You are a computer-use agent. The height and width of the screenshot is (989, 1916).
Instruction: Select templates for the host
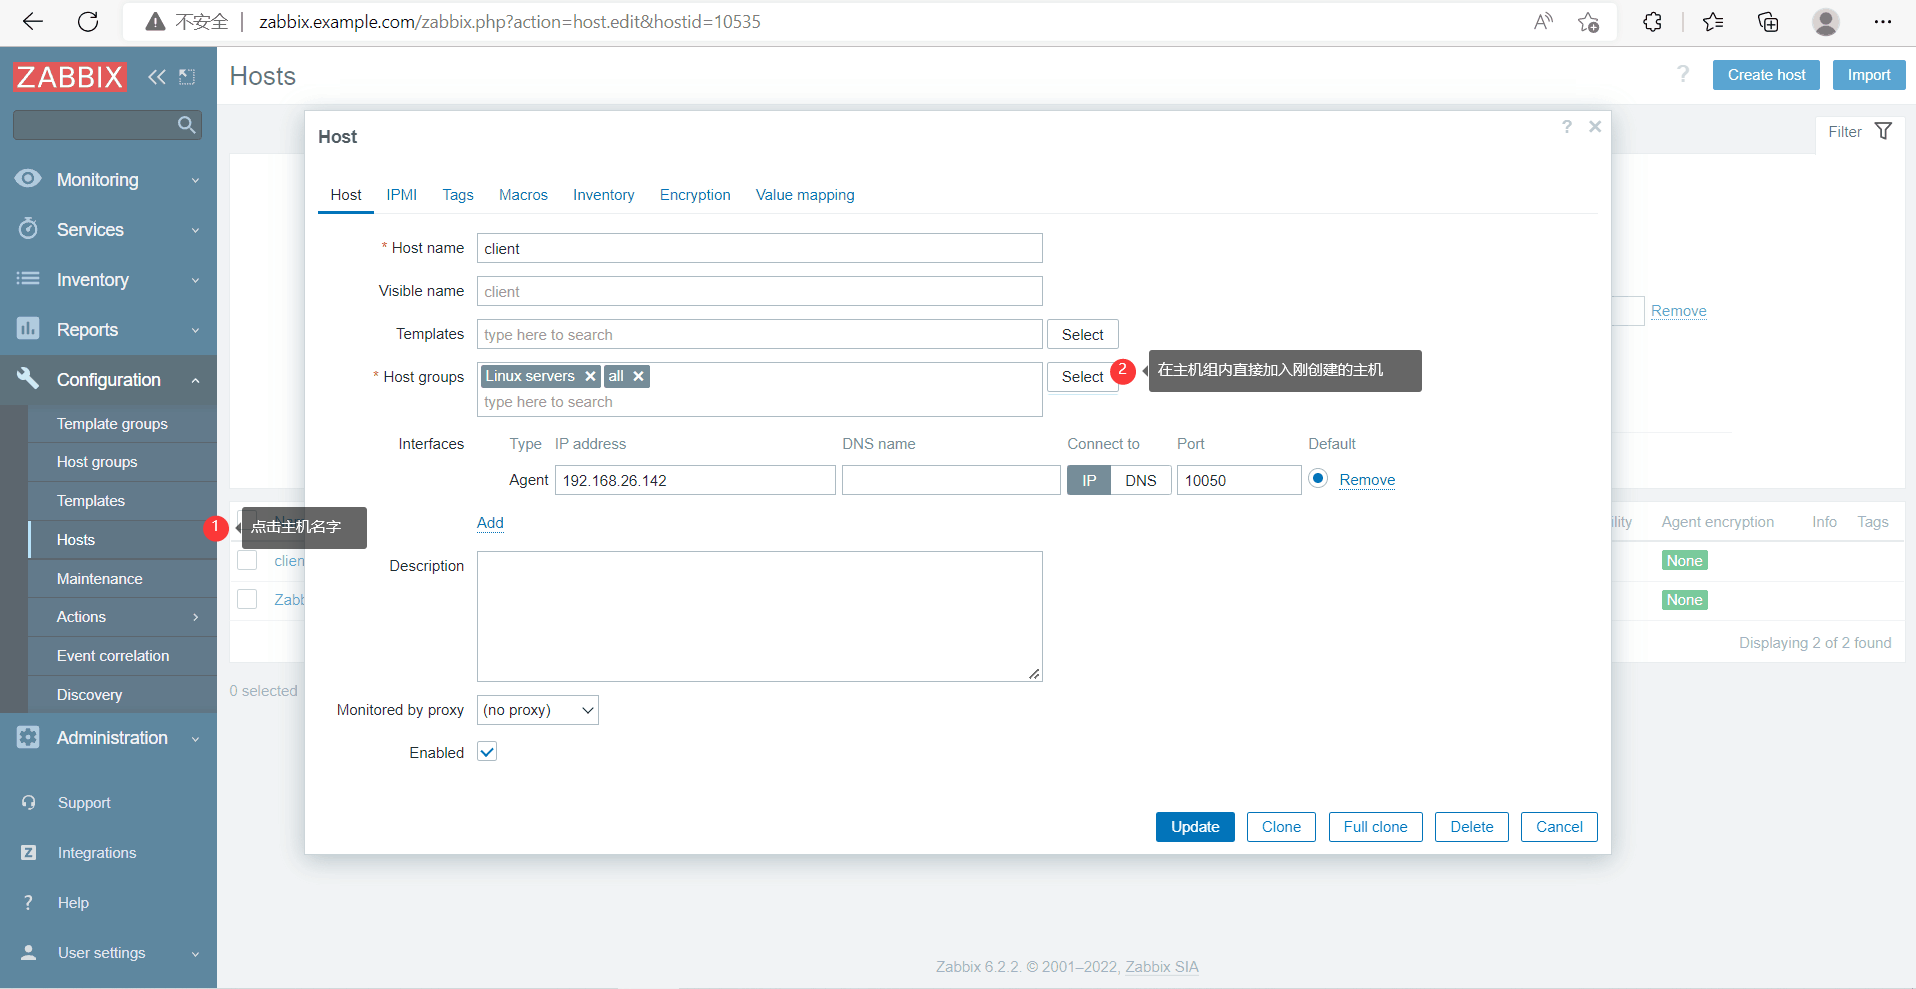click(1082, 334)
